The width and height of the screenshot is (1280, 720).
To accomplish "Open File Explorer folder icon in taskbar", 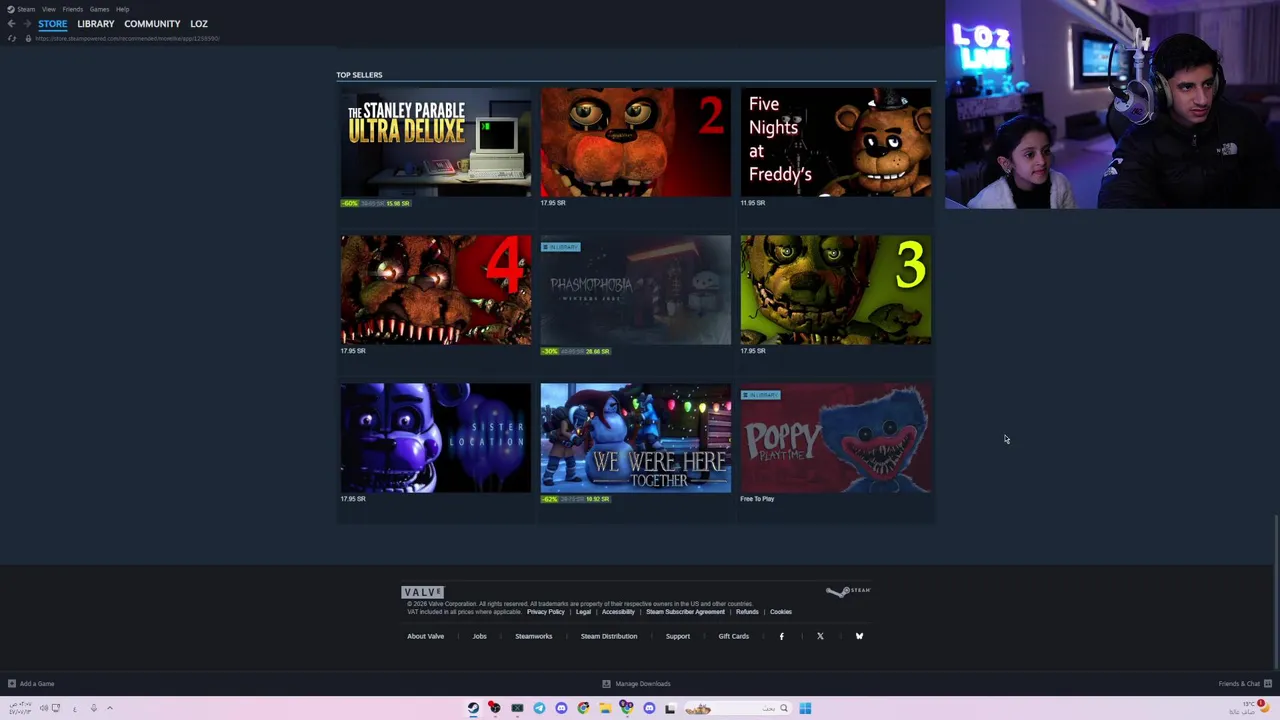I will (606, 708).
